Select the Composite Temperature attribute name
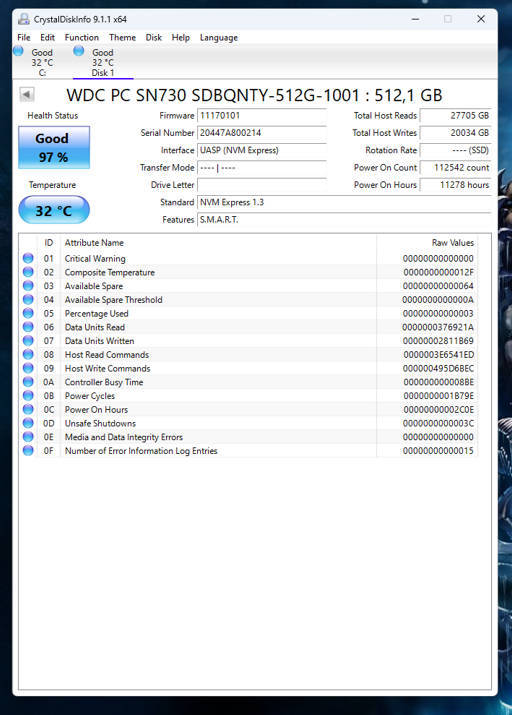The image size is (512, 715). click(109, 272)
